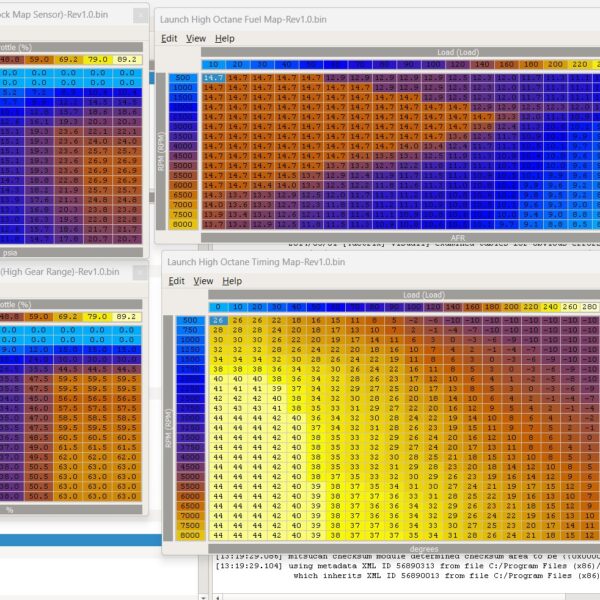Select Load 10 column header in Fuel Map
600x600 pixels.
(x=214, y=65)
